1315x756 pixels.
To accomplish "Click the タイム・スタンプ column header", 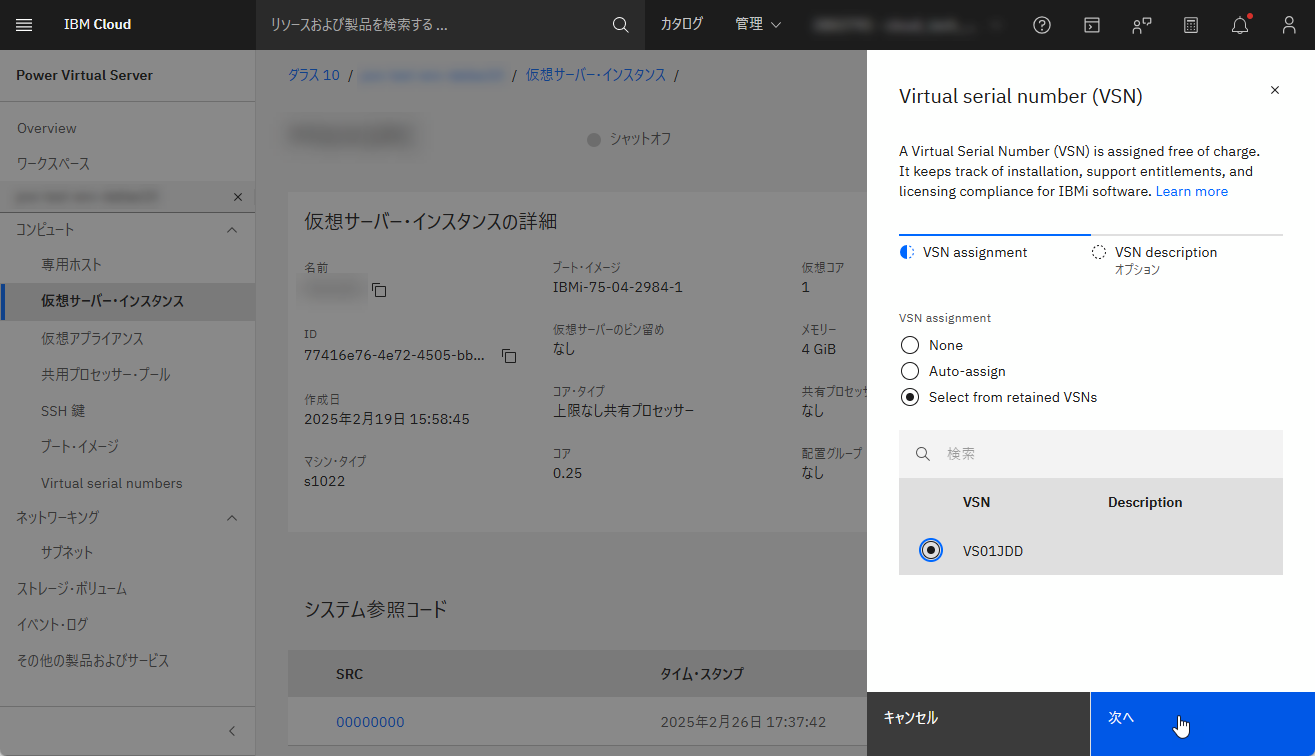I will pos(702,674).
